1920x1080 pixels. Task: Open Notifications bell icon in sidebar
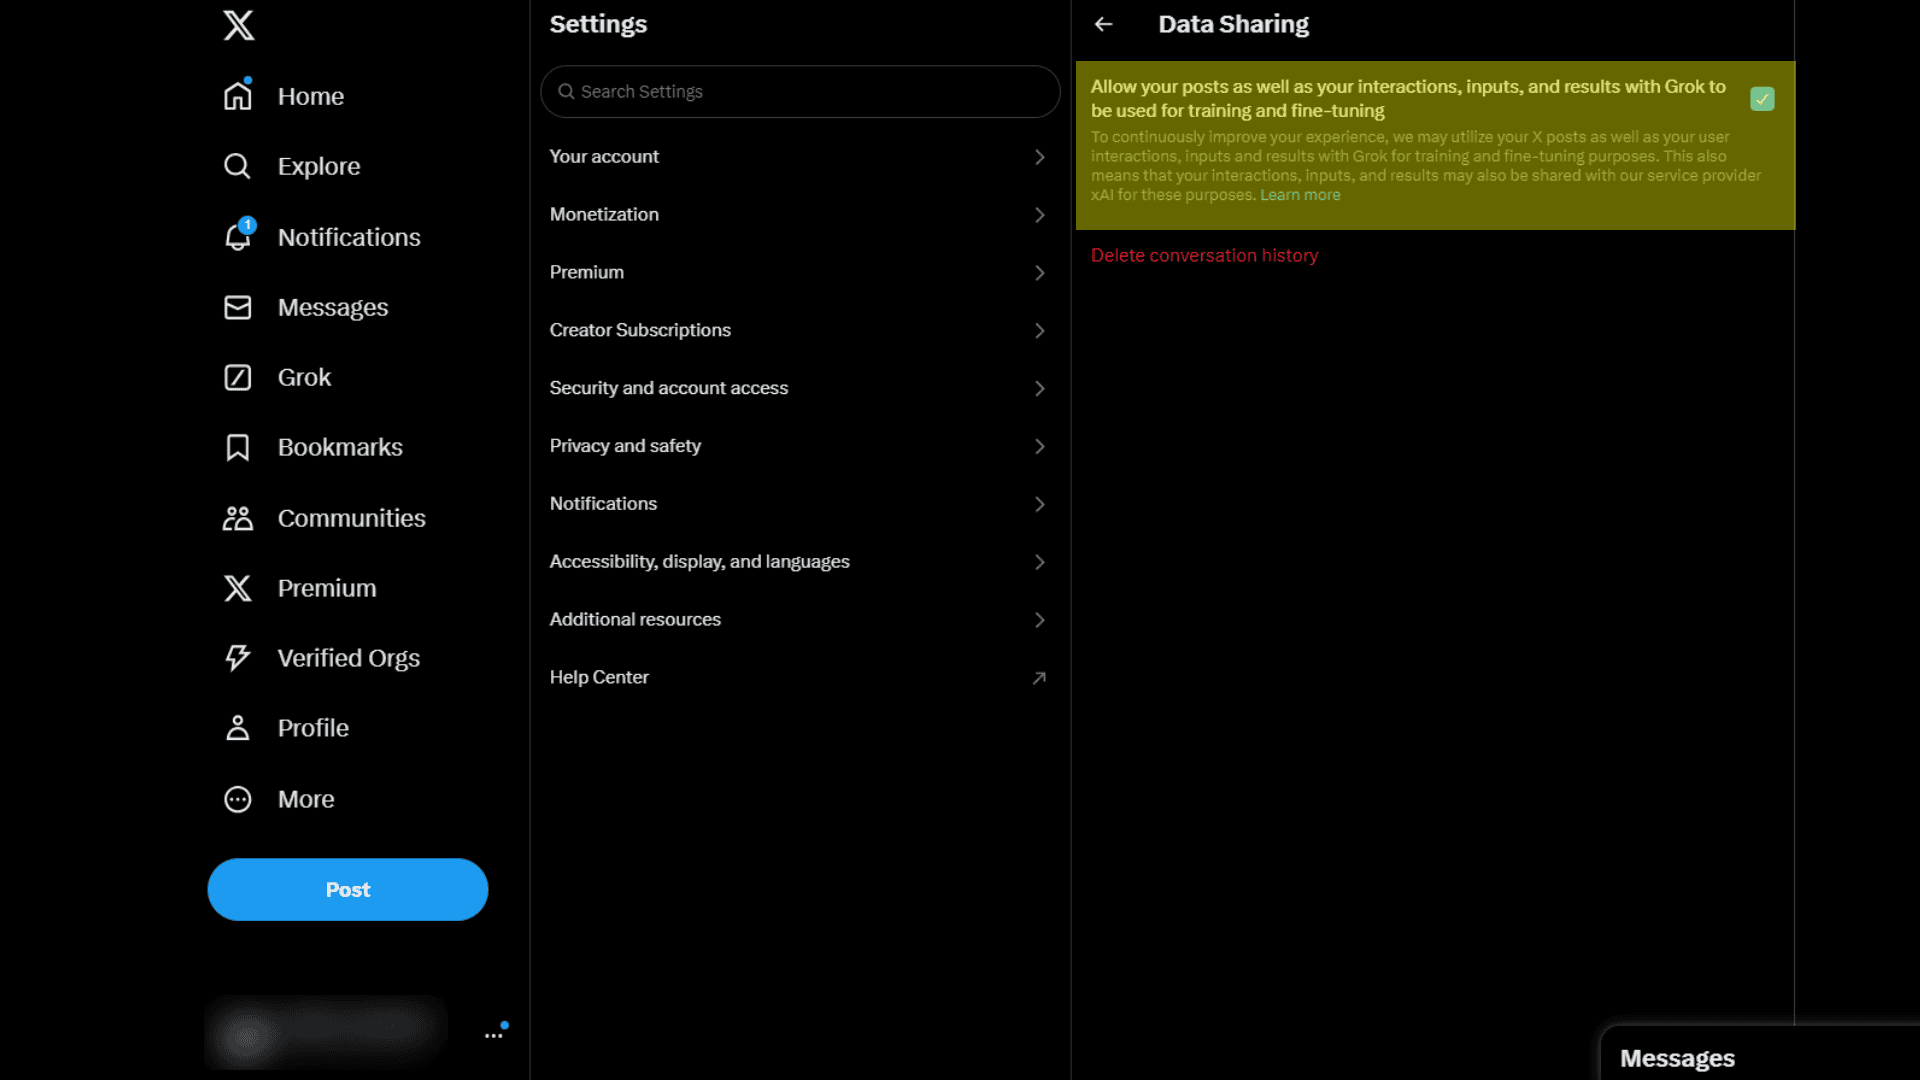tap(238, 237)
